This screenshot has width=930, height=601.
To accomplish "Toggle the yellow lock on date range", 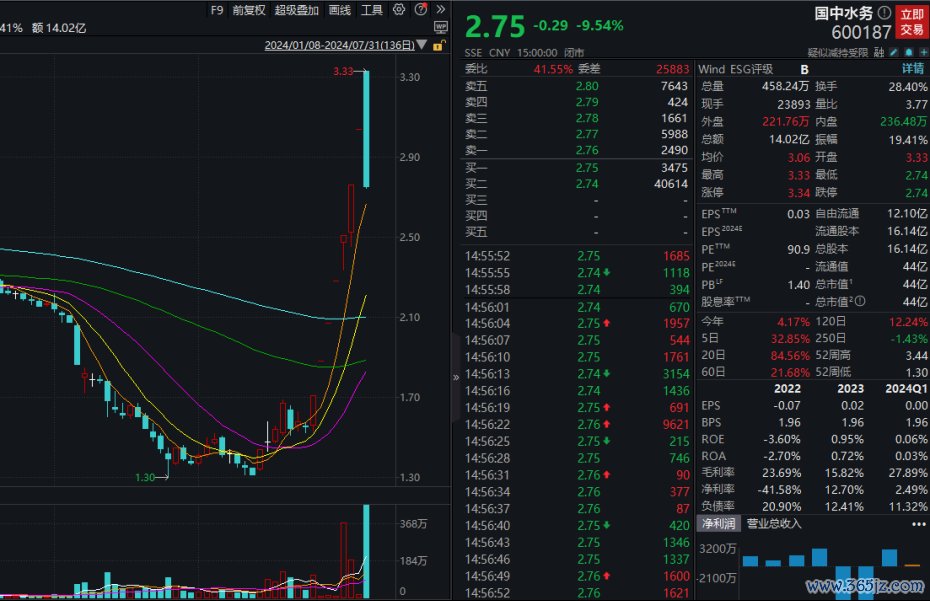I will (x=437, y=45).
